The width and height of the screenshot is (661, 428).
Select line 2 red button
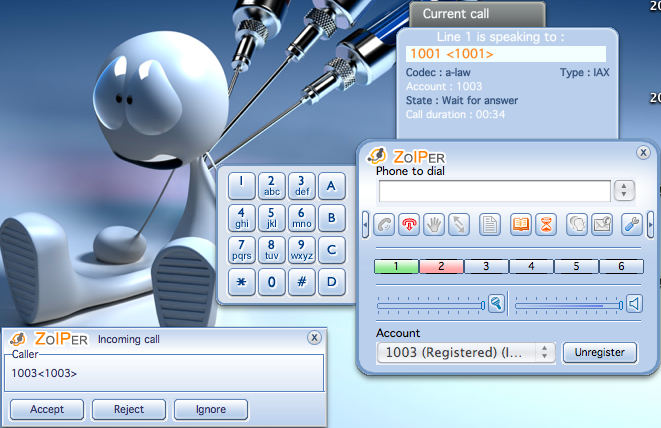click(x=441, y=266)
